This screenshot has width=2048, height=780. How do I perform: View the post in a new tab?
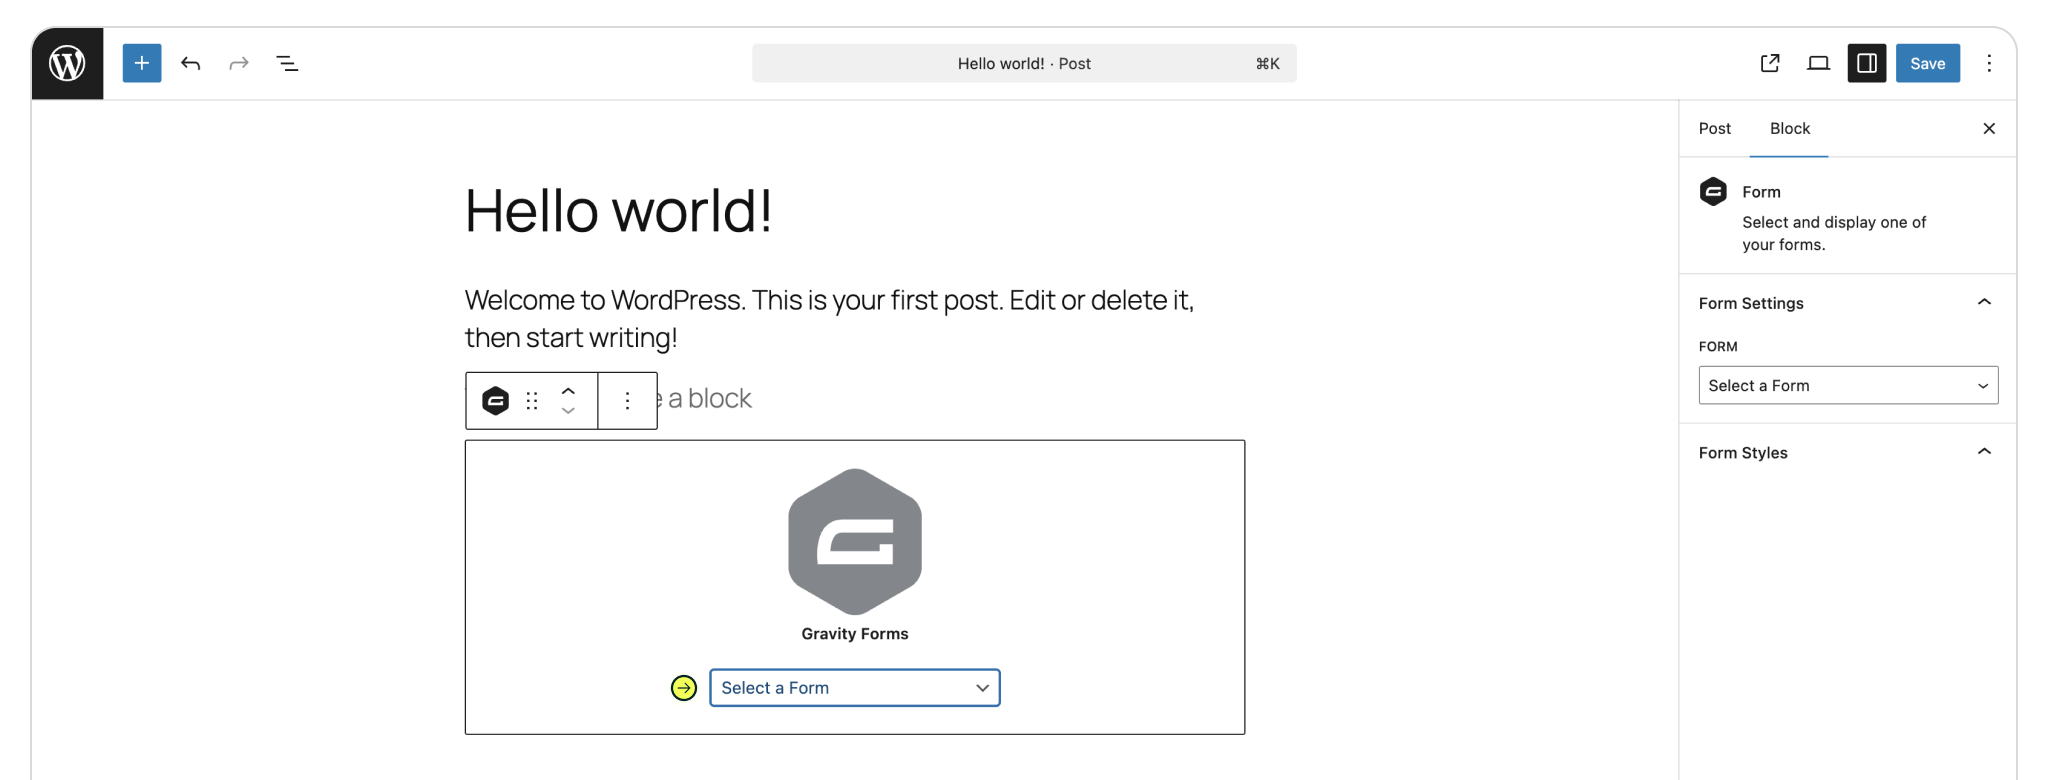pyautogui.click(x=1770, y=63)
